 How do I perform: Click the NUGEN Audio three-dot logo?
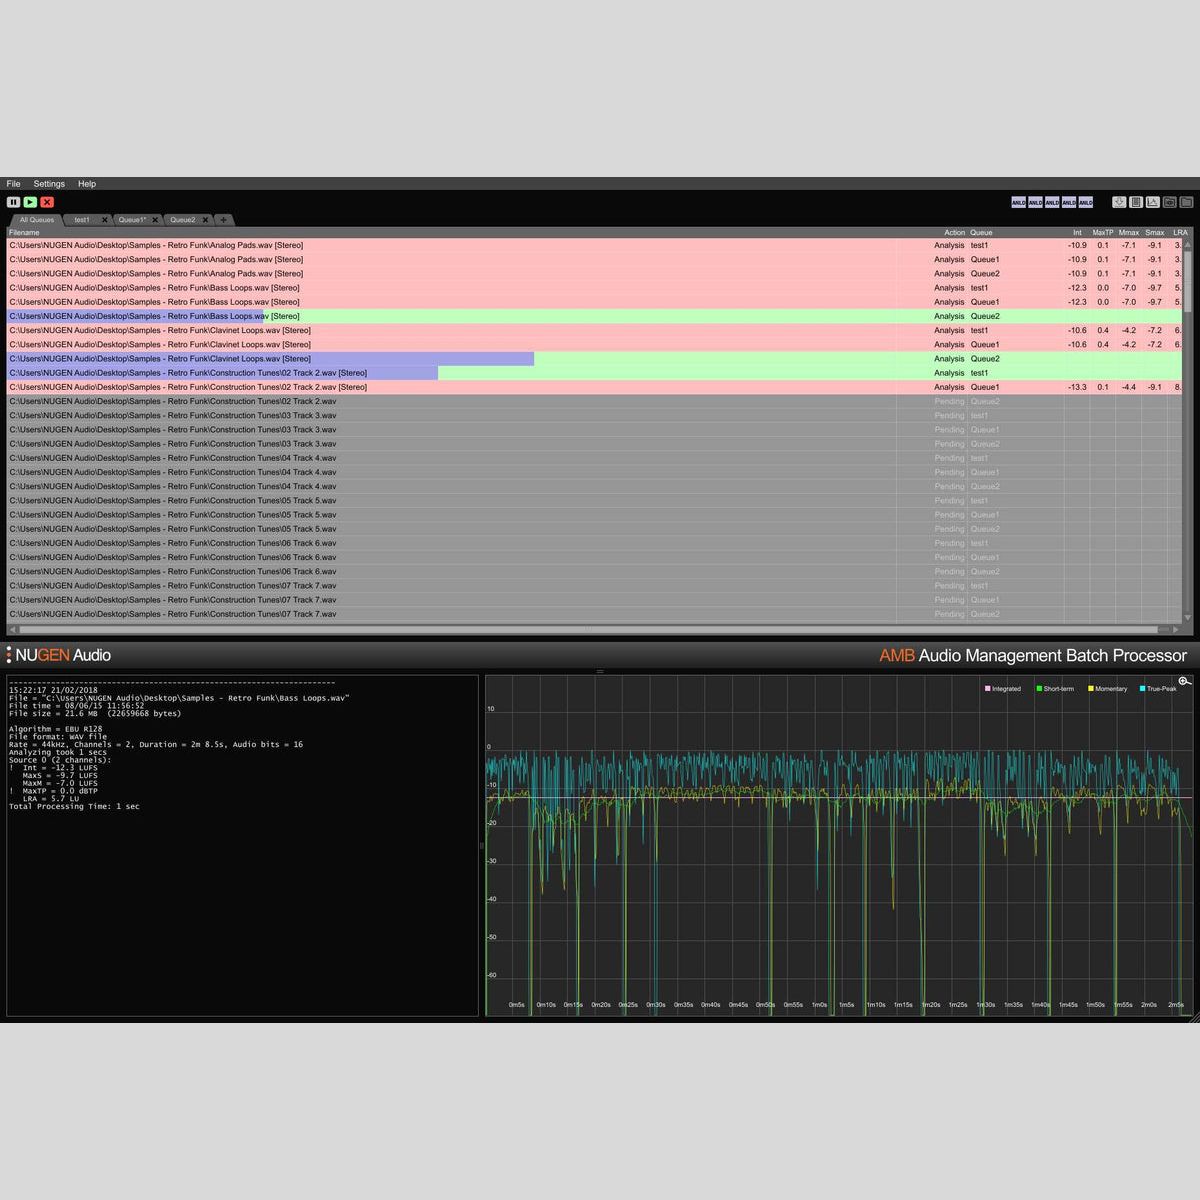(9, 655)
